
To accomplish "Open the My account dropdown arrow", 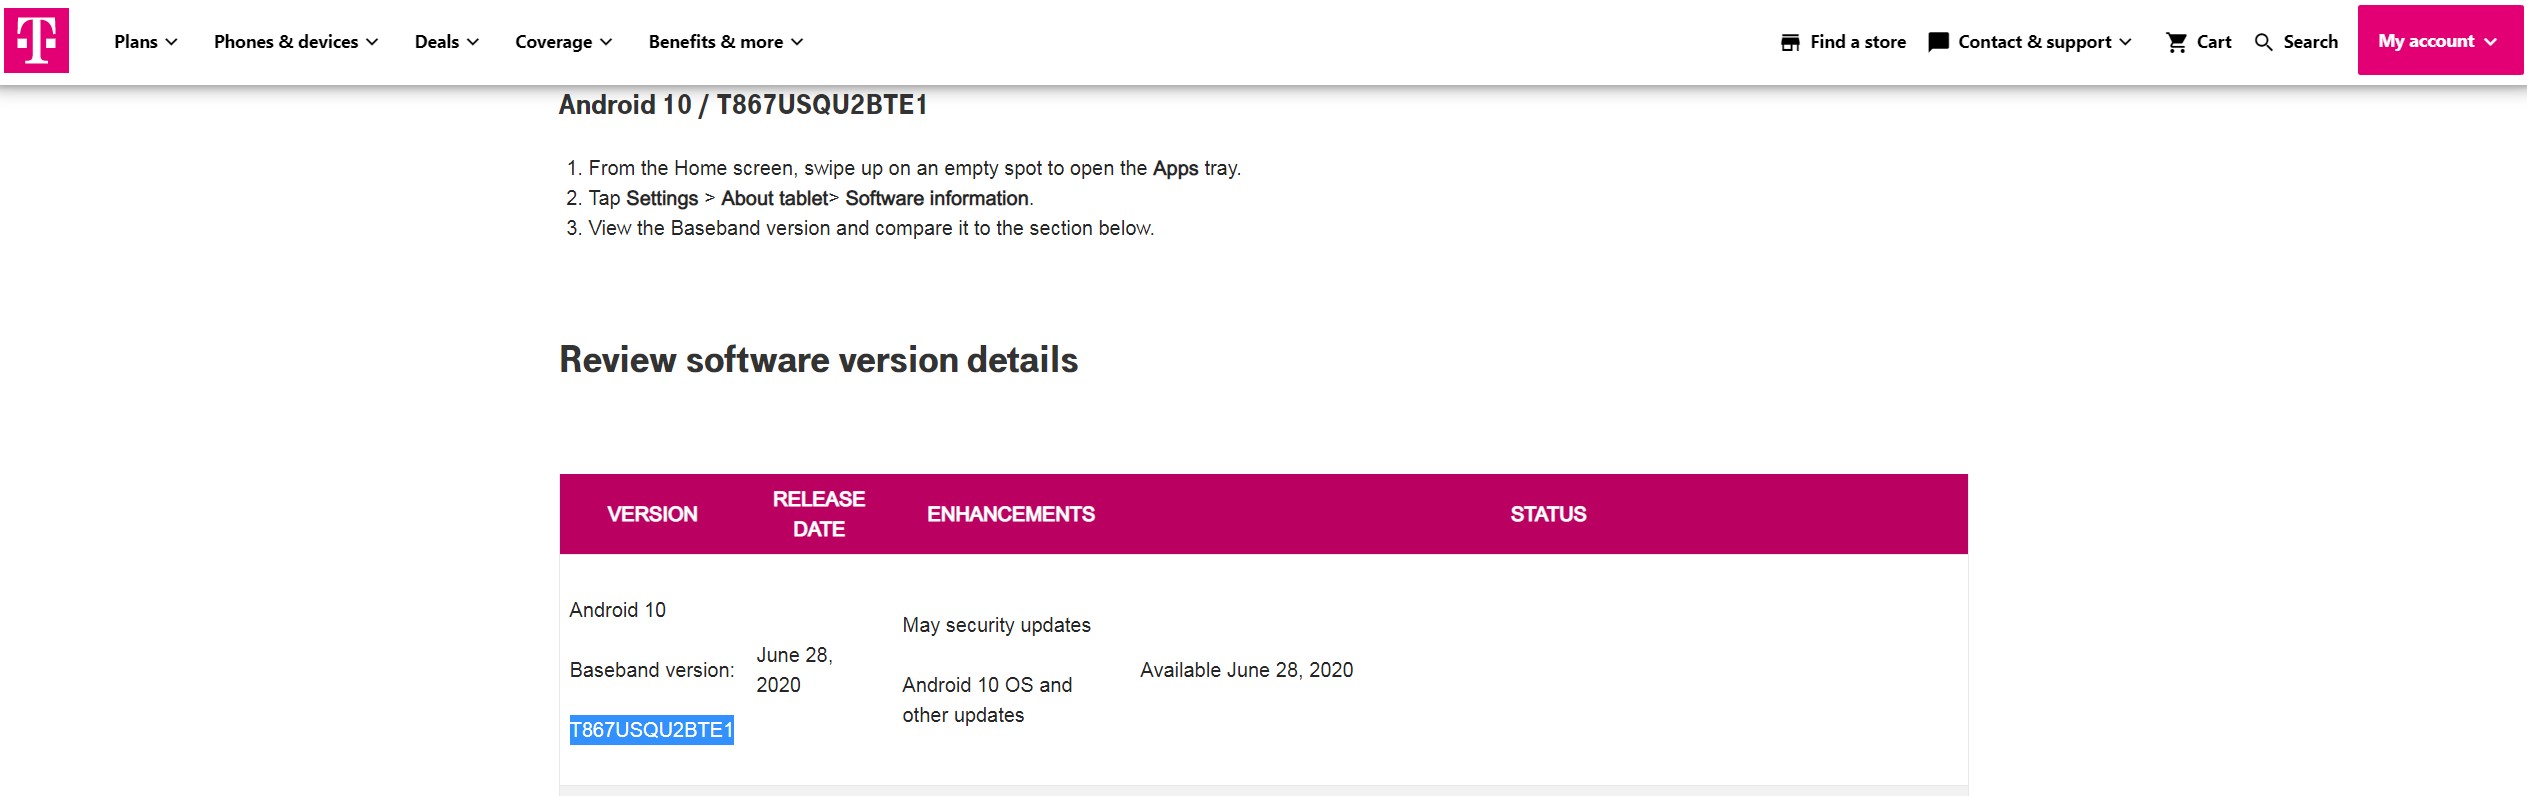I will (2490, 42).
